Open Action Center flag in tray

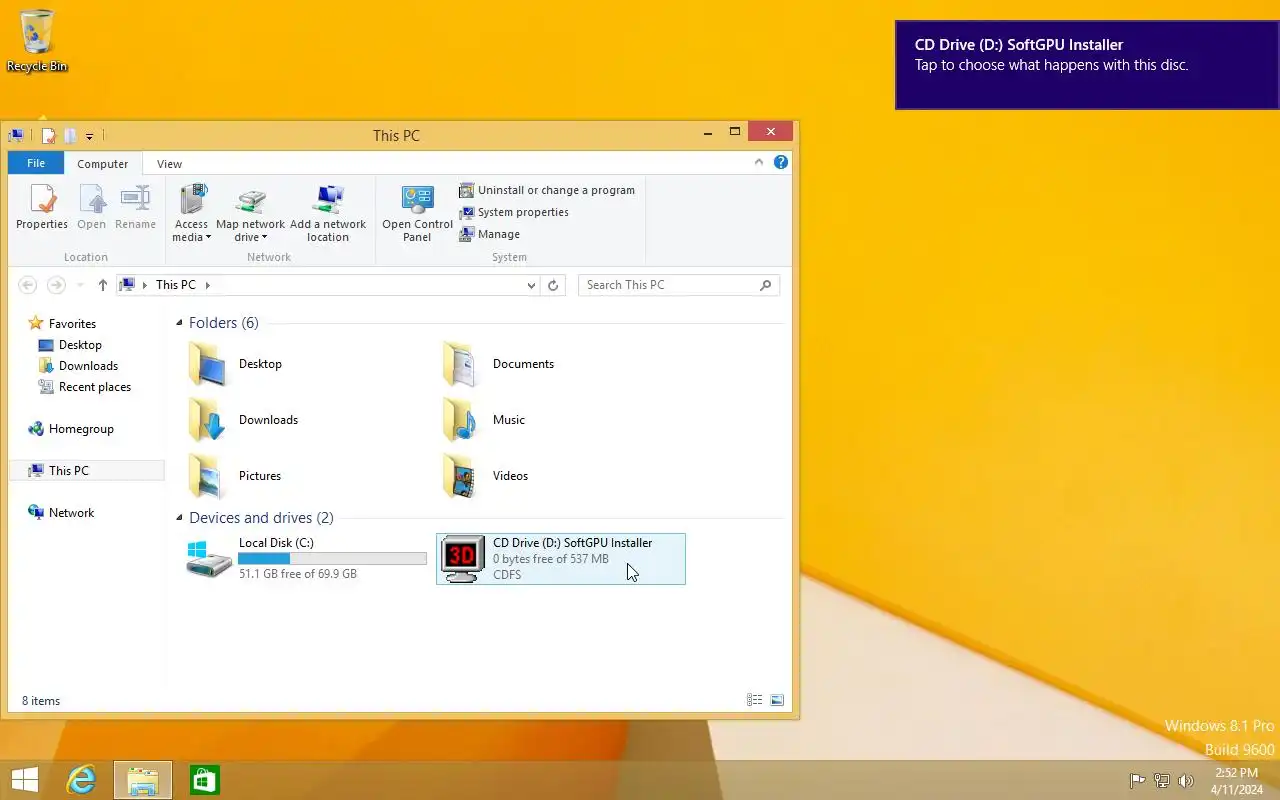point(1137,781)
